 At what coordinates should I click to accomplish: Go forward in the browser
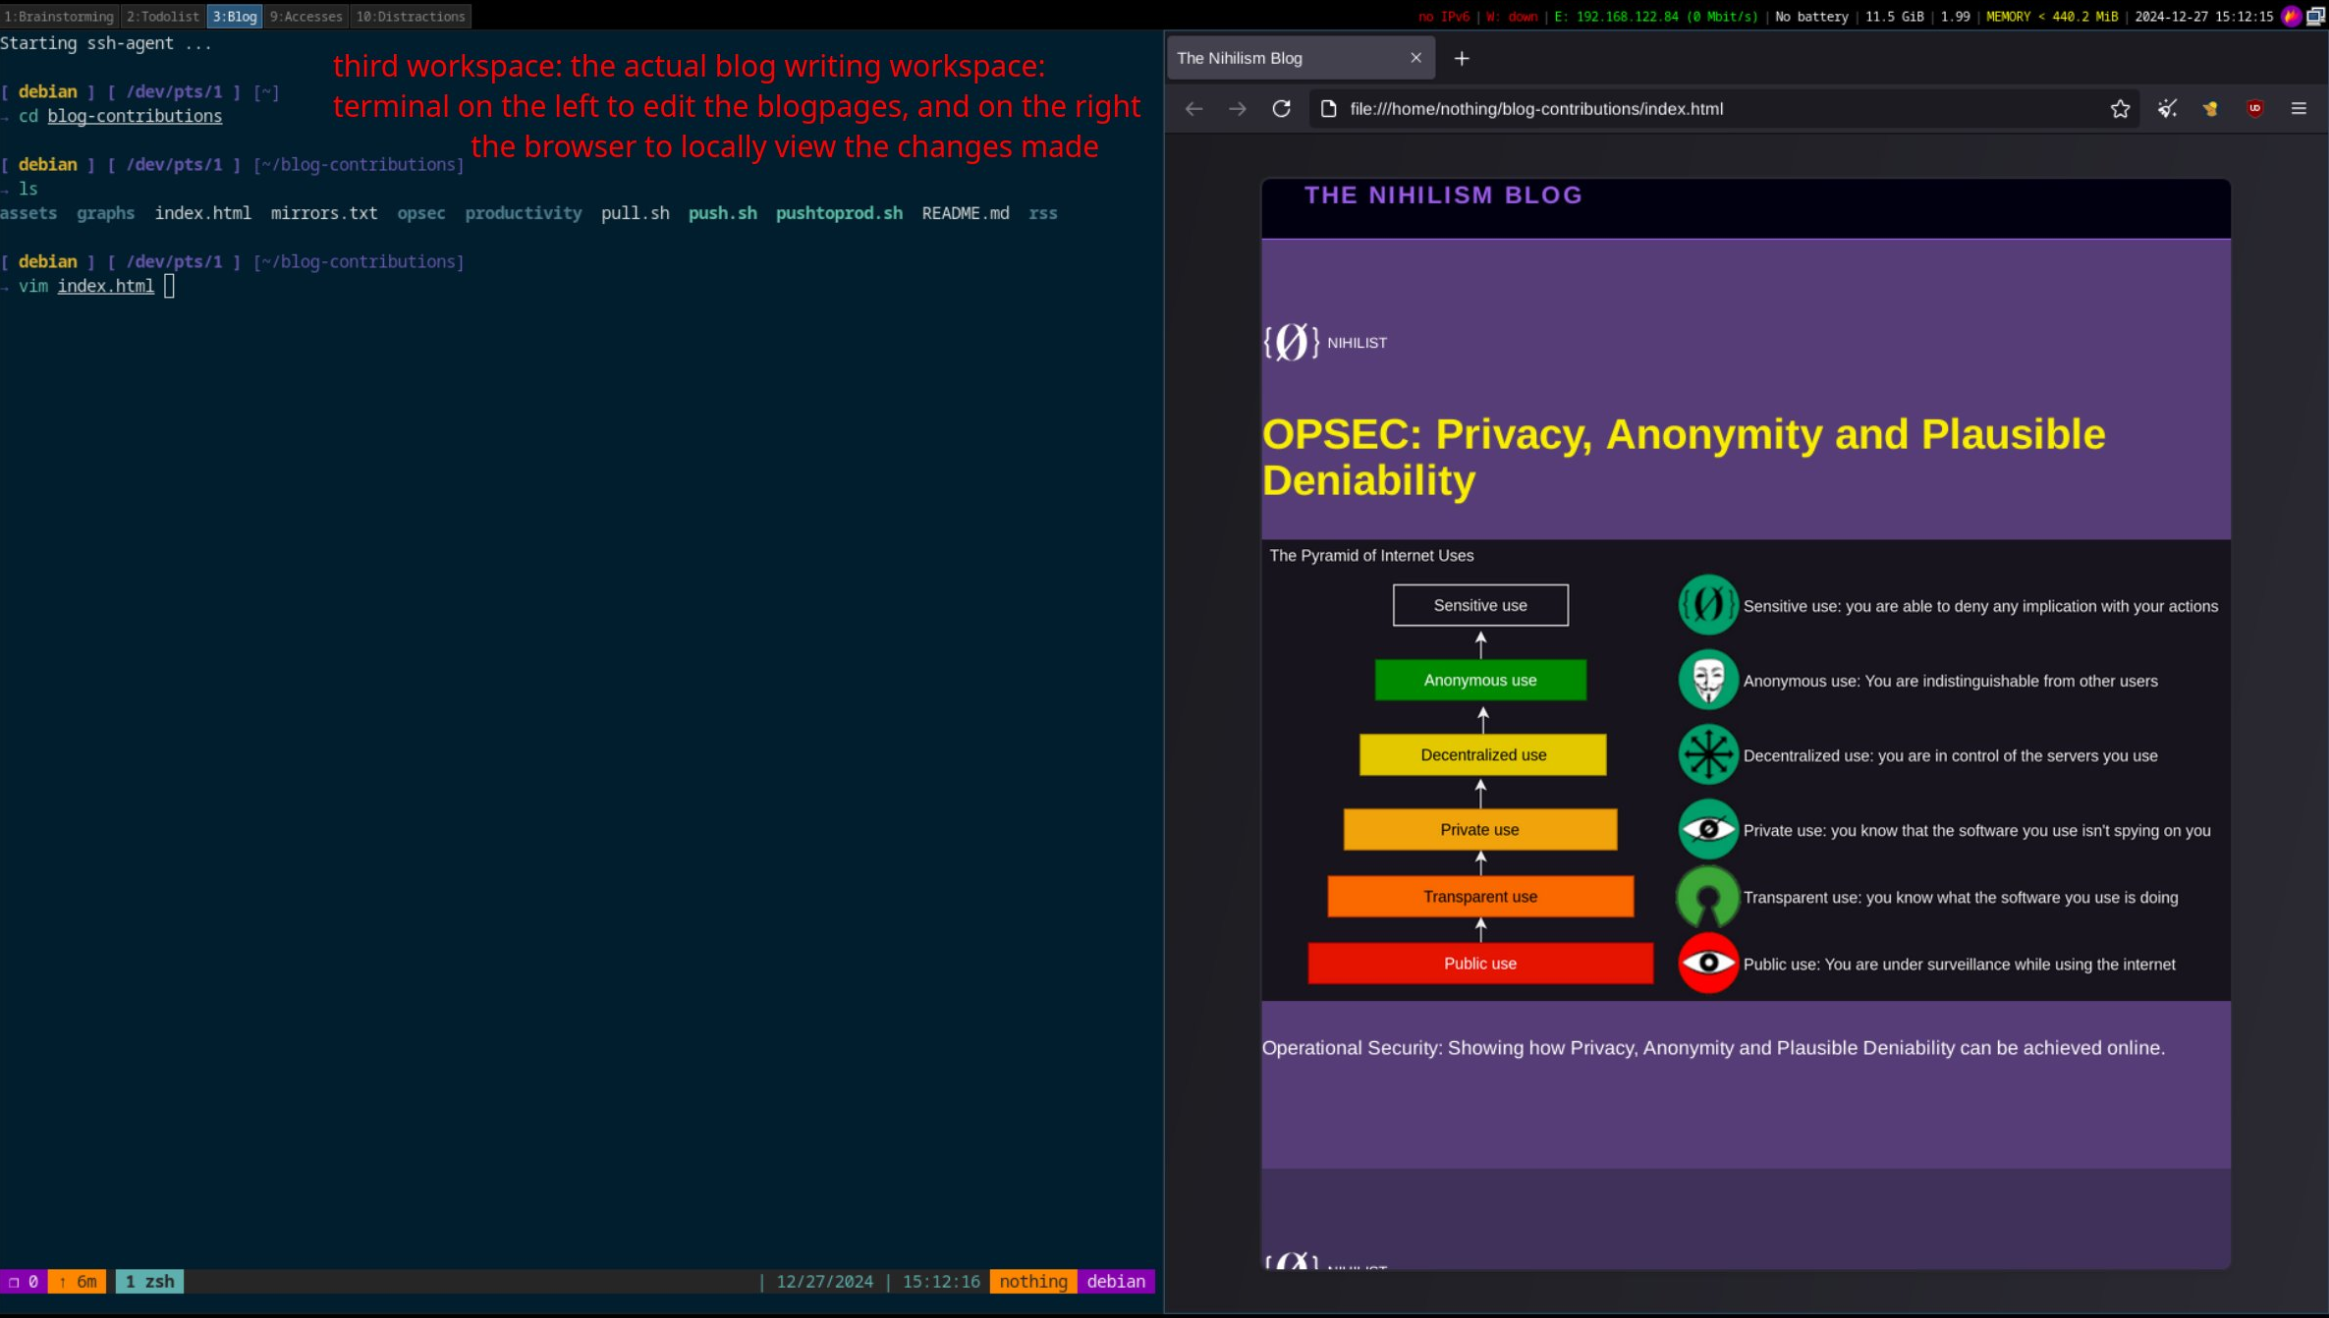1237,109
